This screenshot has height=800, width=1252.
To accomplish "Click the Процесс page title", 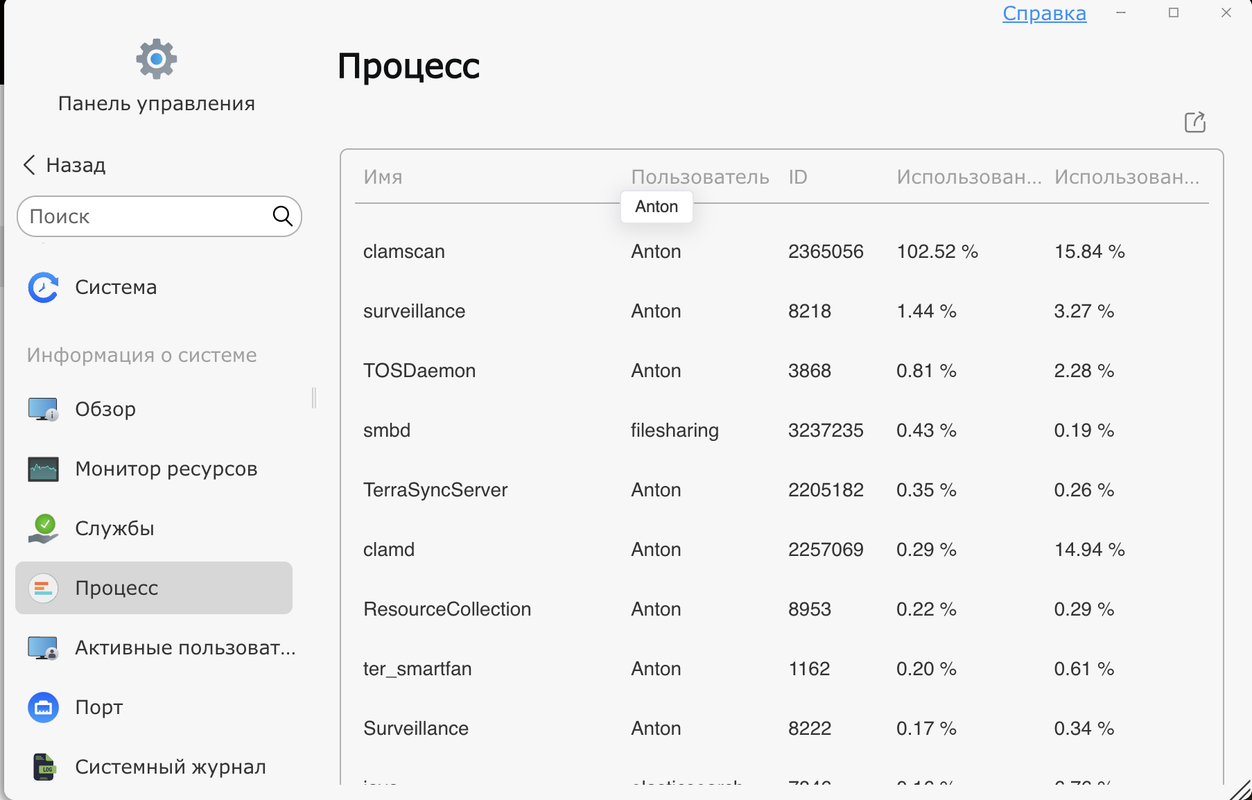I will pyautogui.click(x=409, y=66).
